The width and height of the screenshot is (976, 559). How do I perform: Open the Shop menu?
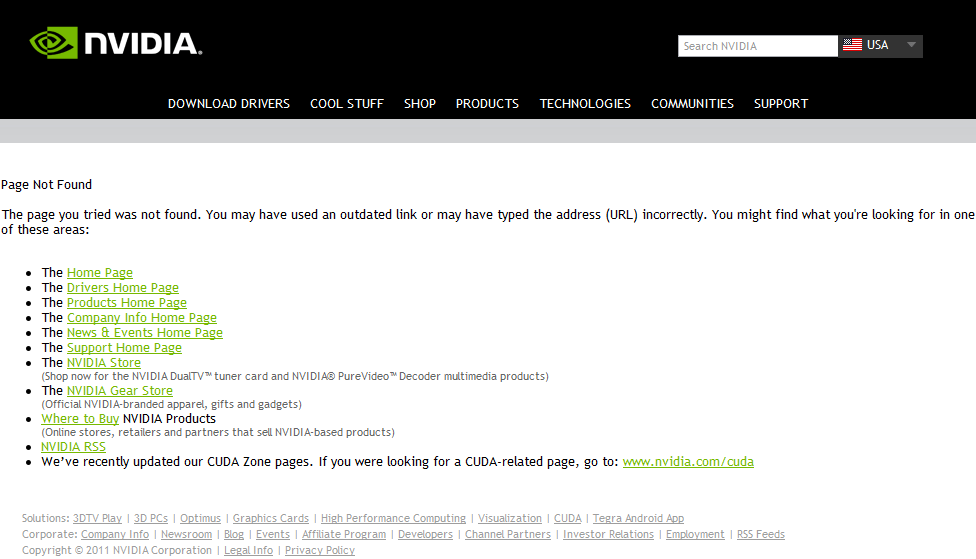tap(420, 104)
